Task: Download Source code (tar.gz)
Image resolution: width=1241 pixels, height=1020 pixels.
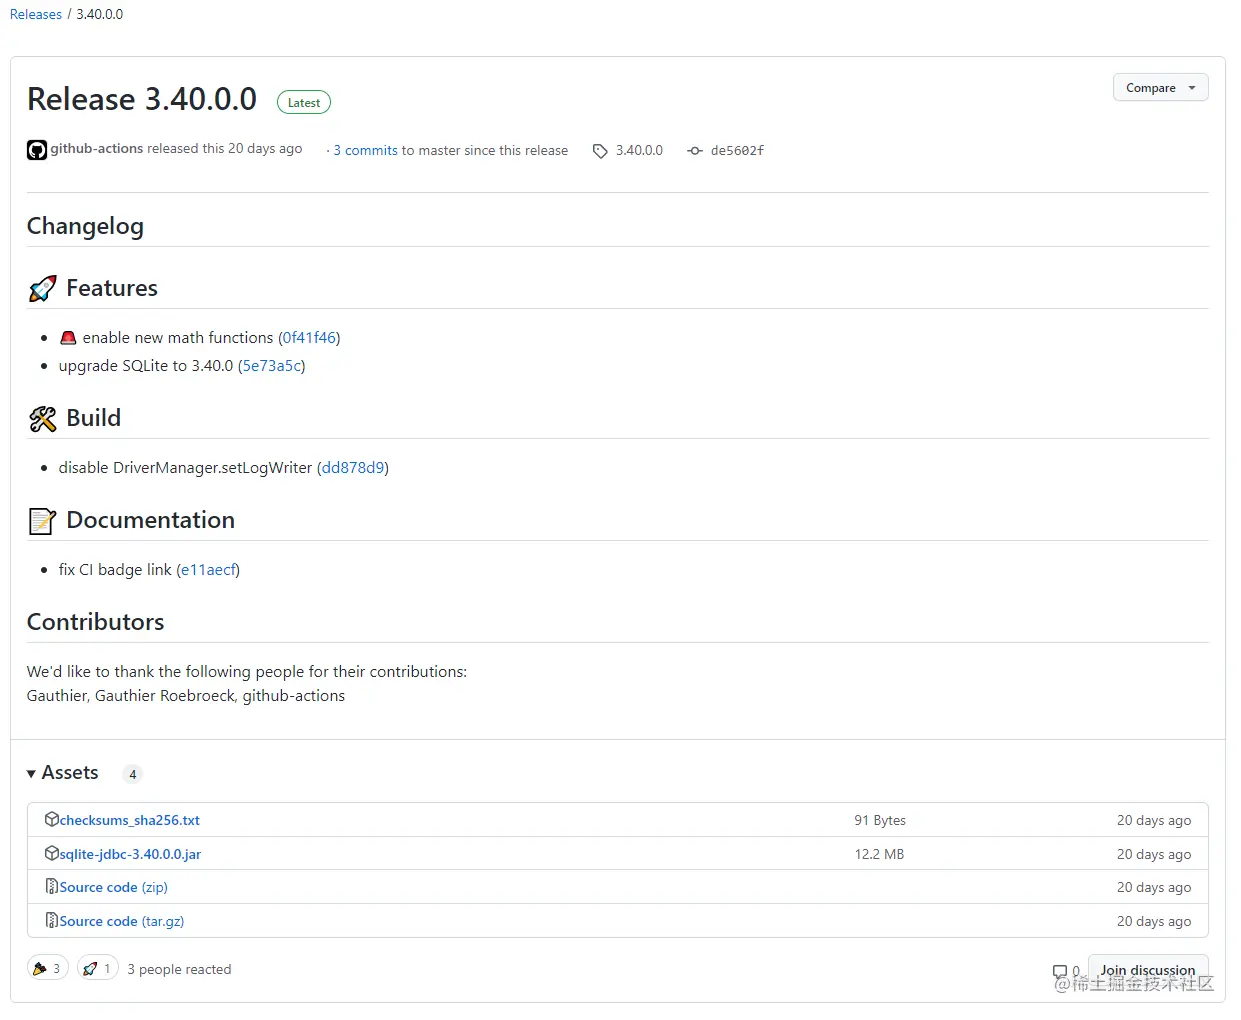Action: [x=122, y=921]
